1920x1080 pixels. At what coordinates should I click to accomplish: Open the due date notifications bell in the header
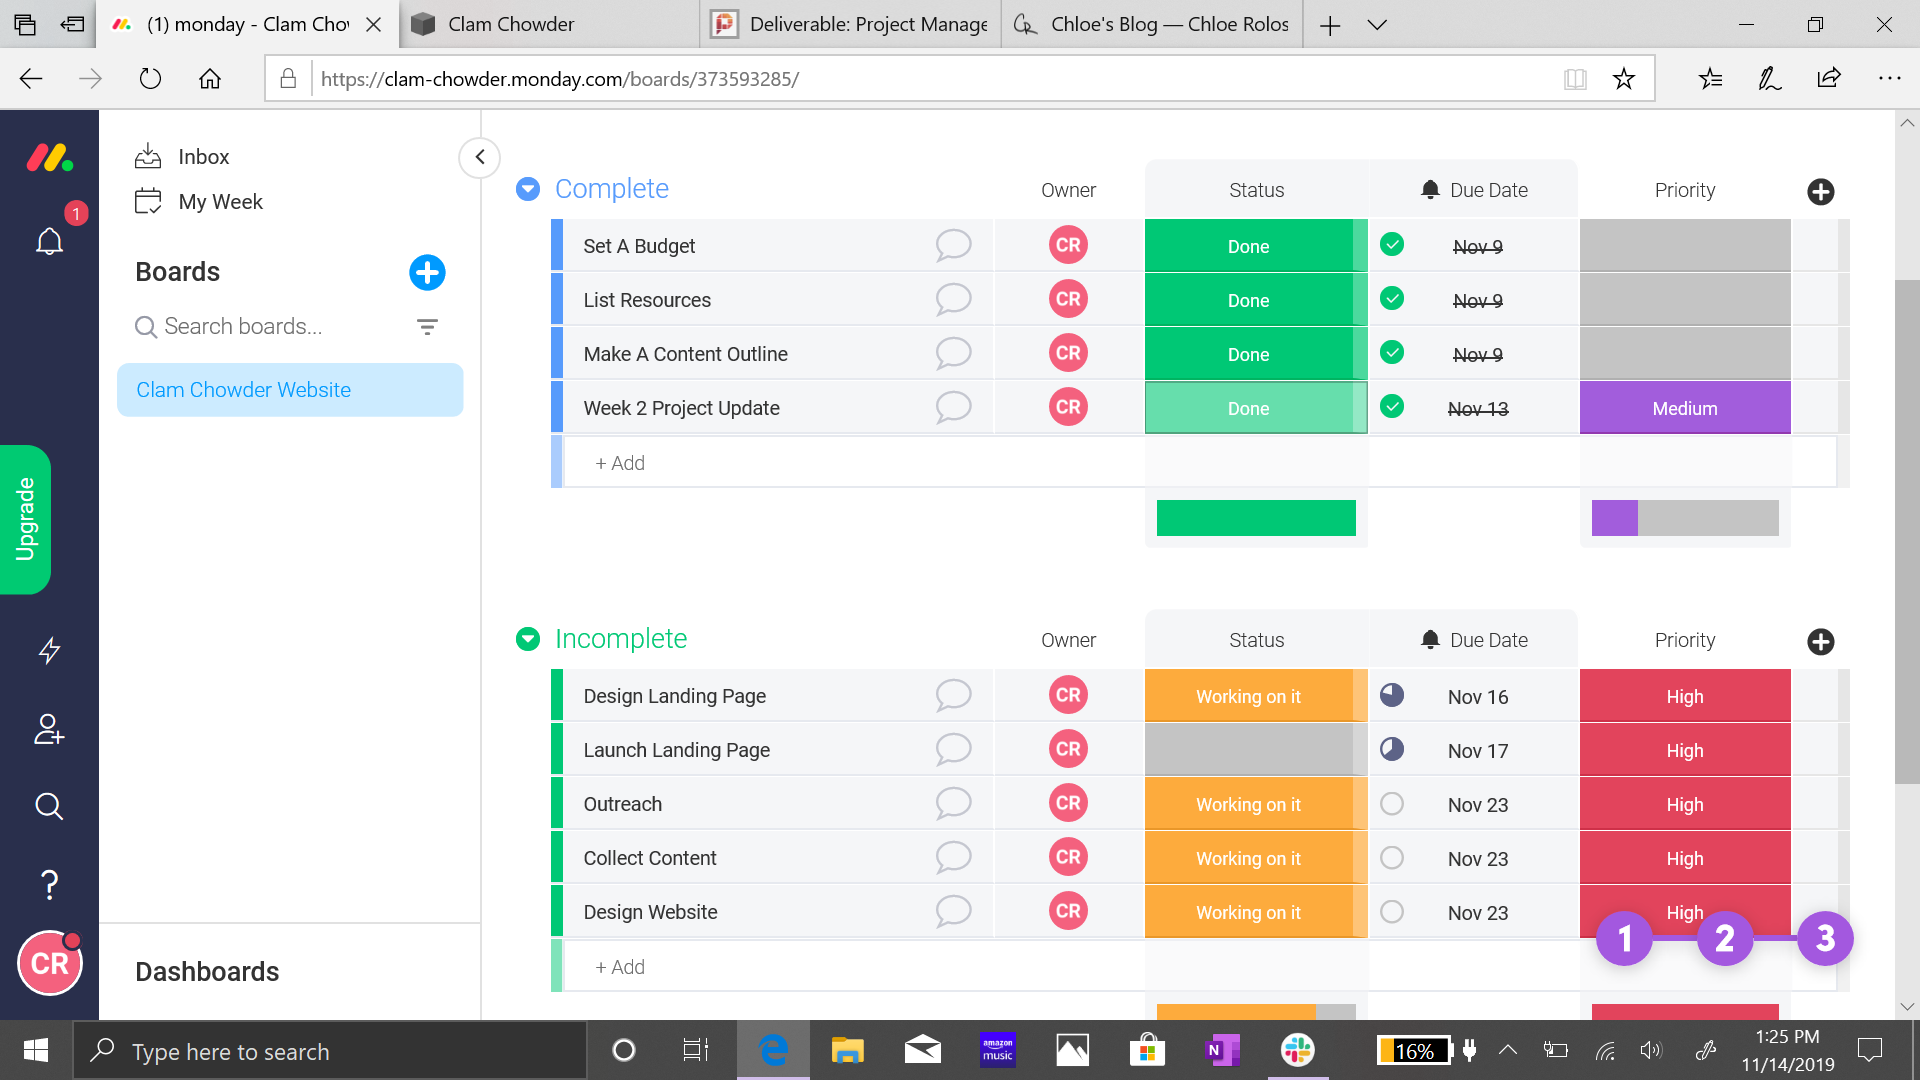pyautogui.click(x=1429, y=188)
